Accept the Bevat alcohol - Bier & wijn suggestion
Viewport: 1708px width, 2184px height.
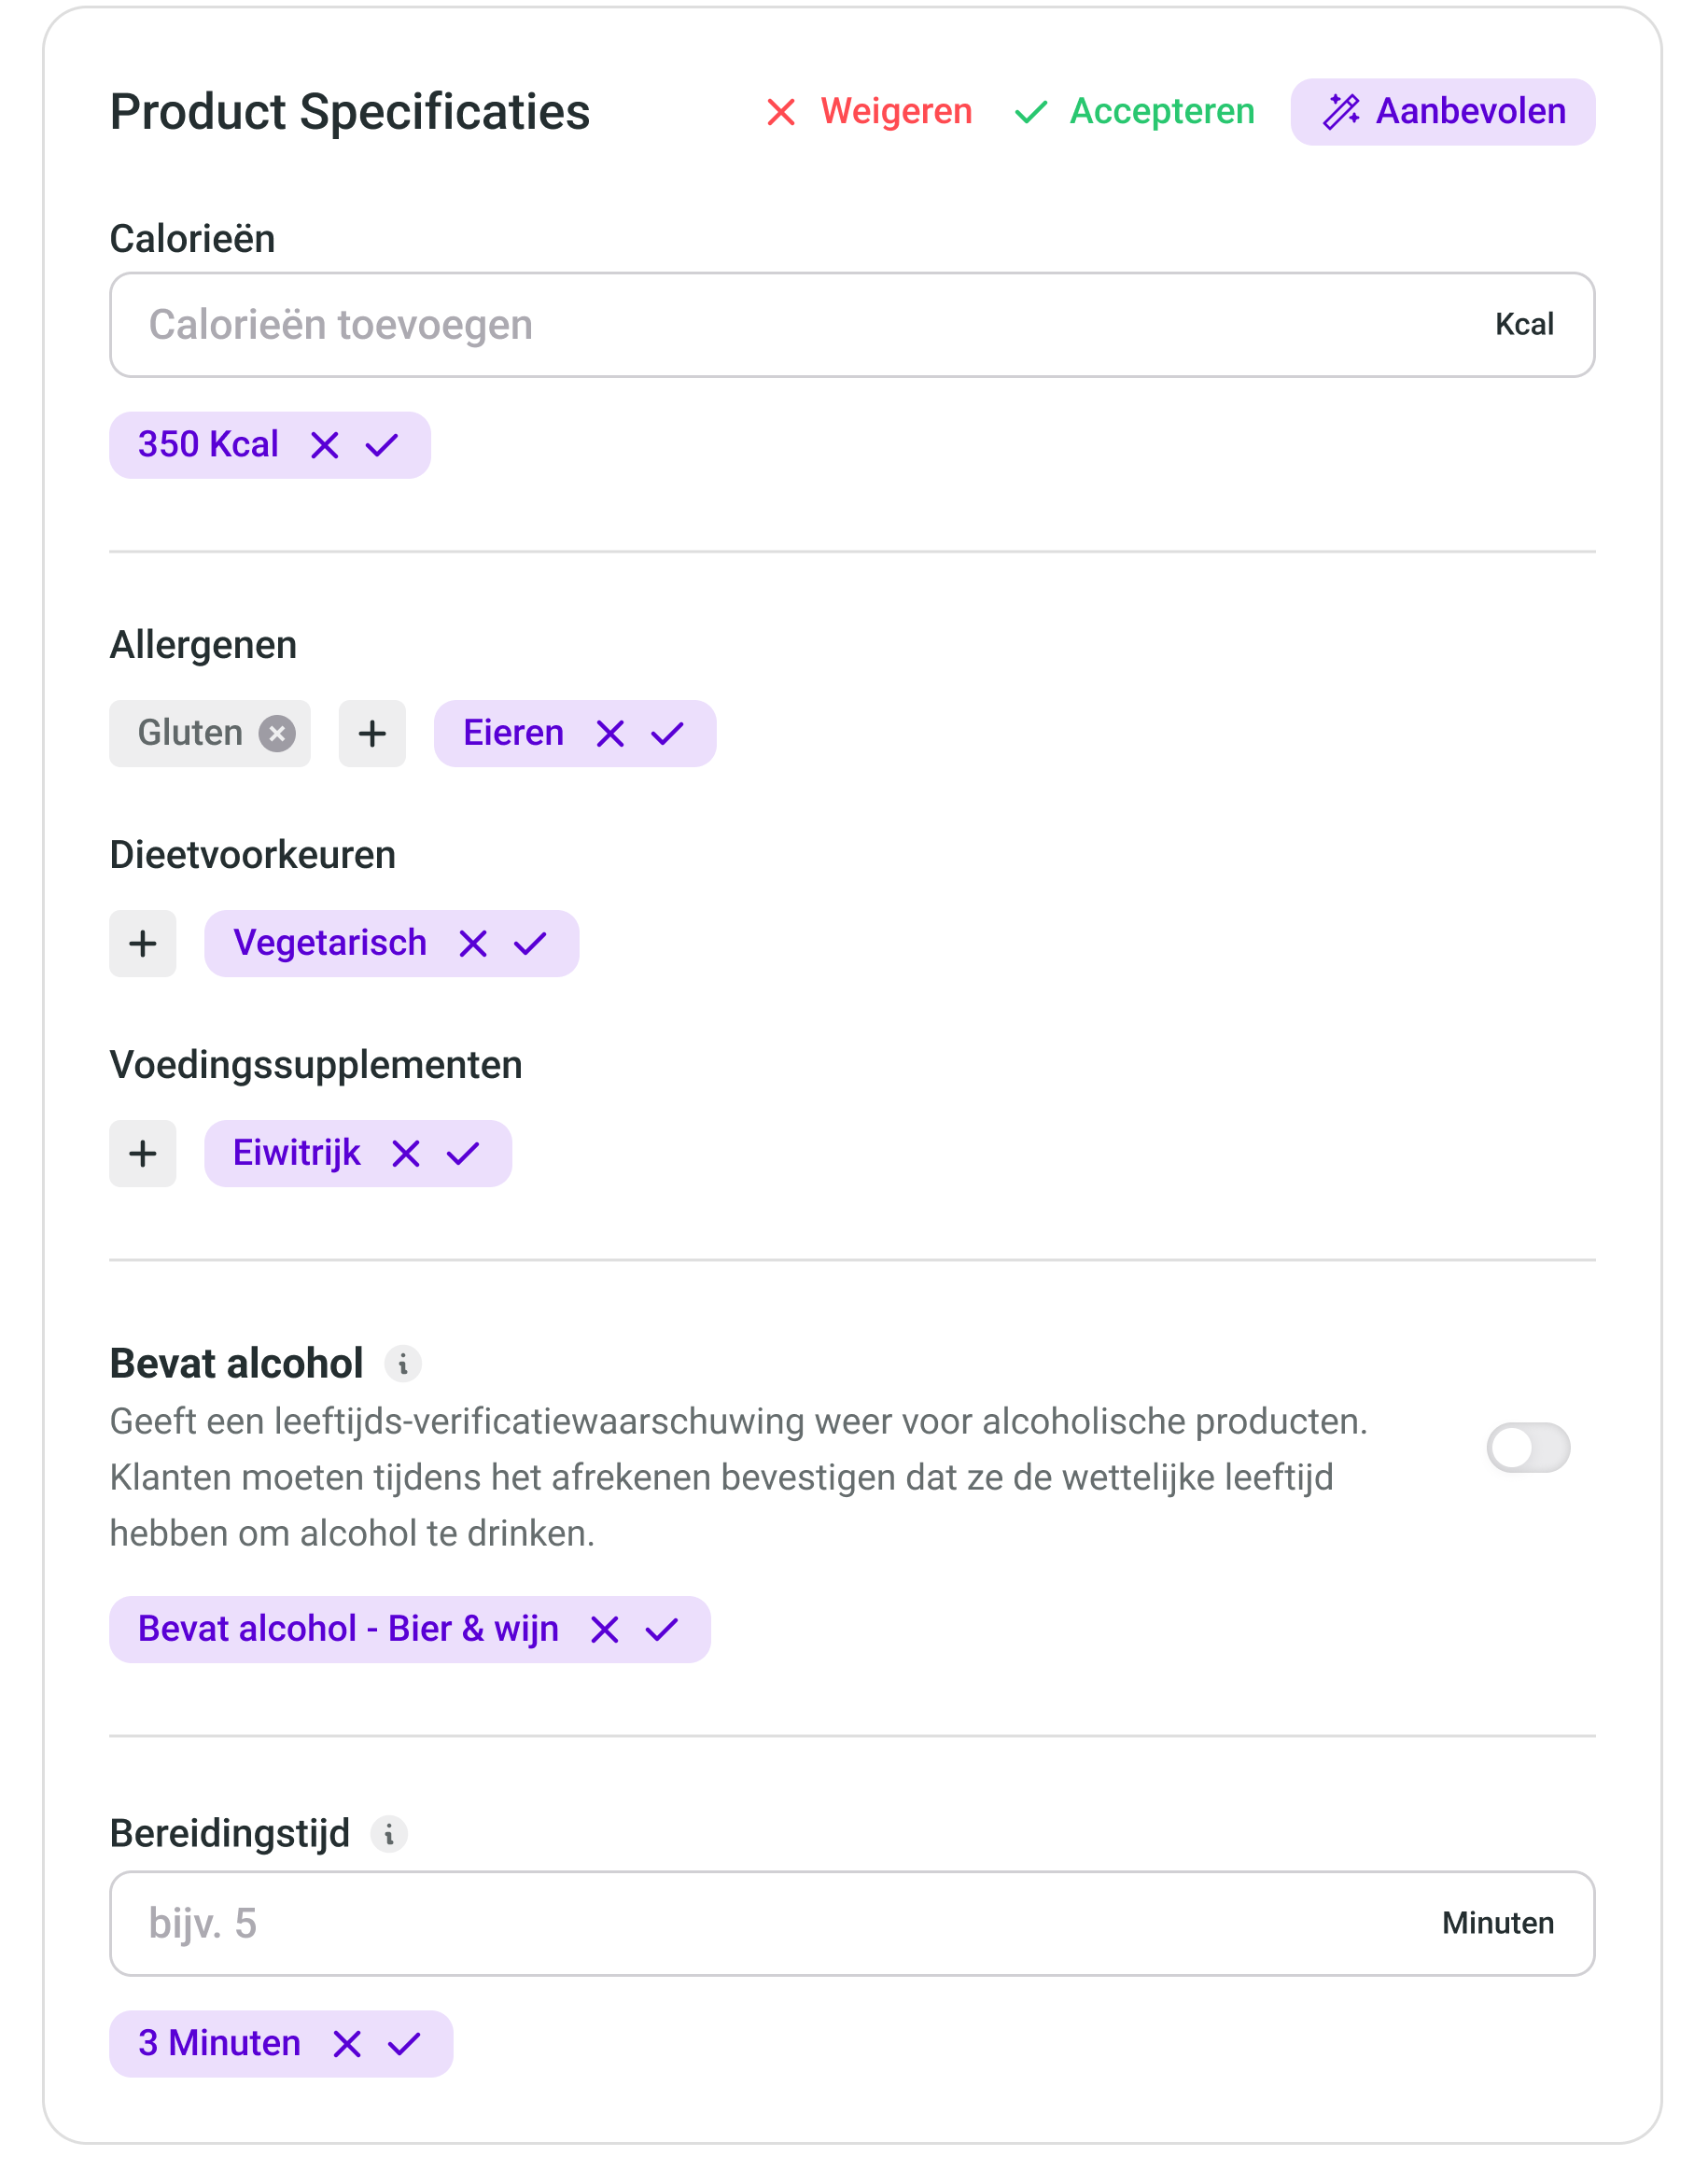tap(662, 1630)
